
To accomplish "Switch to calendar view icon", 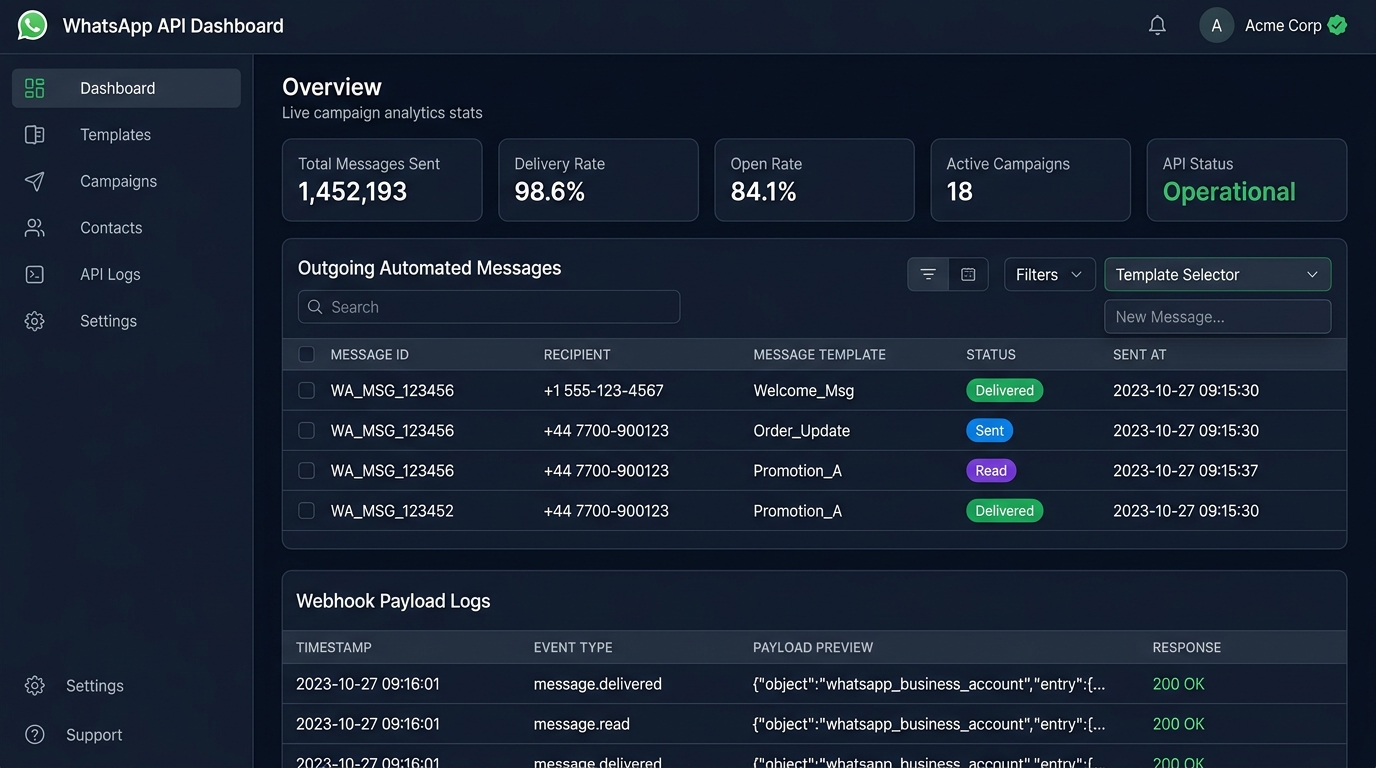I will 968,274.
